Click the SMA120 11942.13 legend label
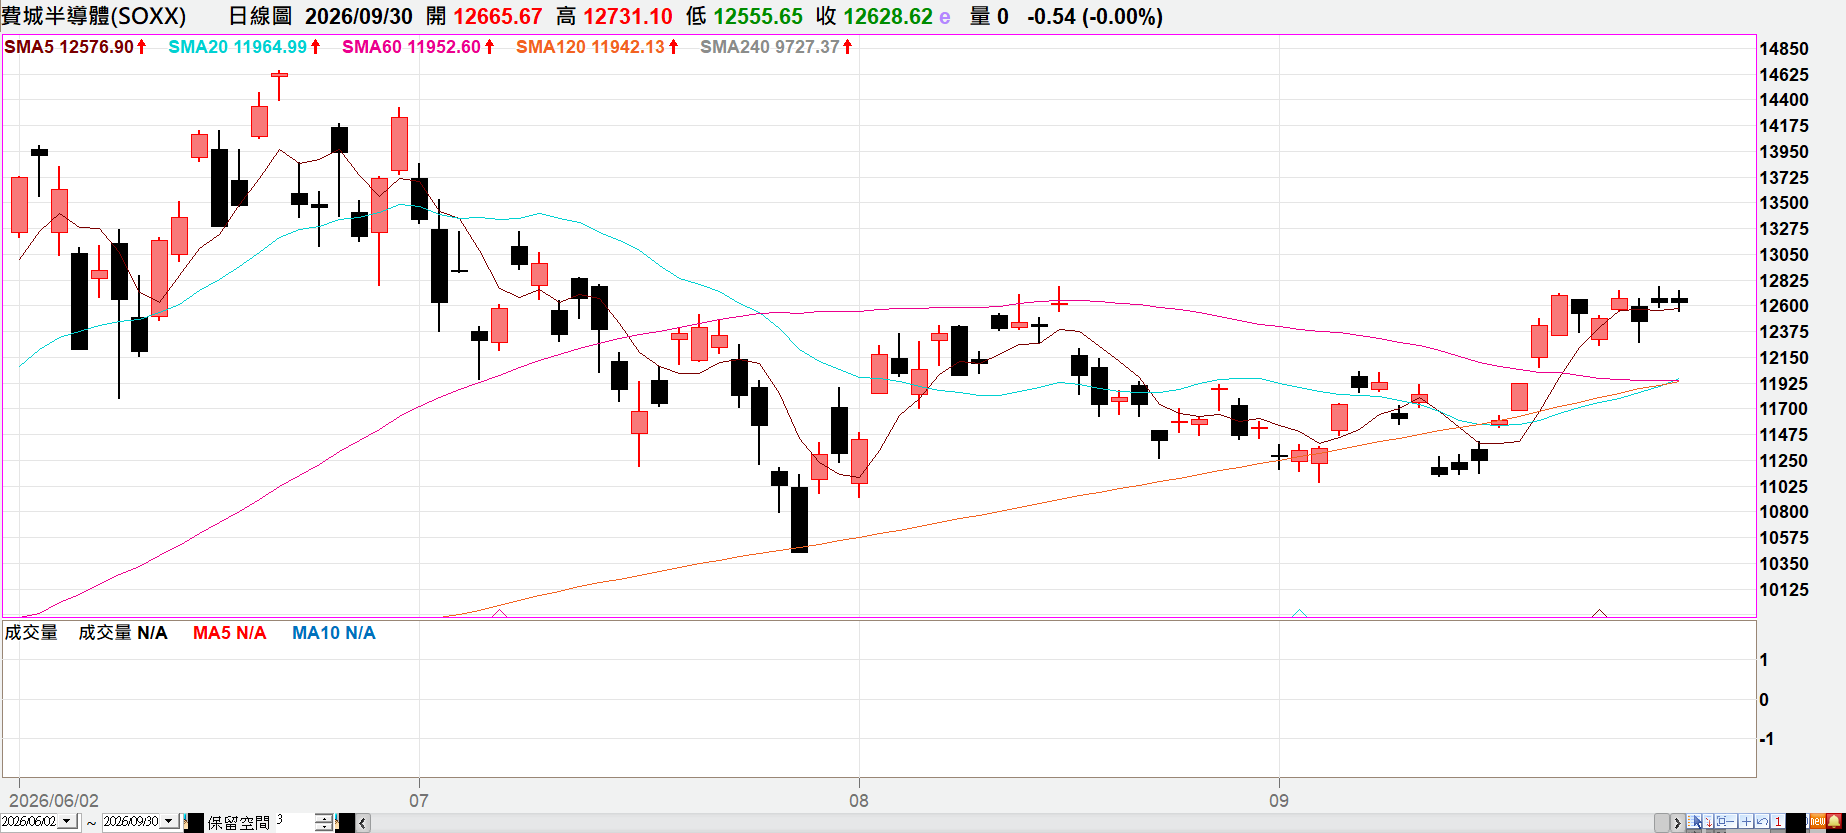The width and height of the screenshot is (1846, 833). point(591,47)
